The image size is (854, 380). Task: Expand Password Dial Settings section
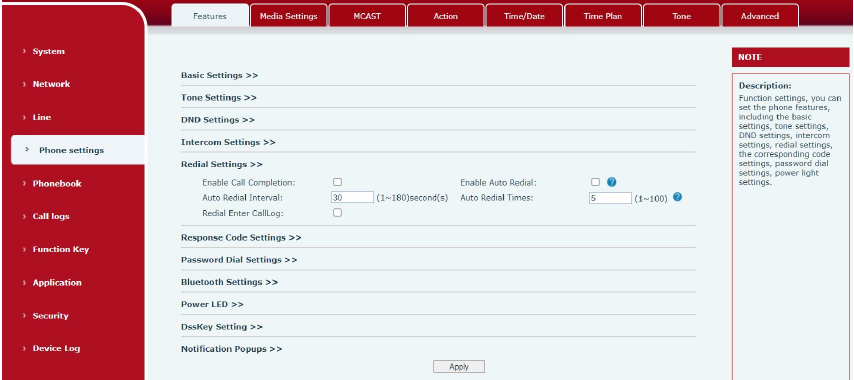239,260
